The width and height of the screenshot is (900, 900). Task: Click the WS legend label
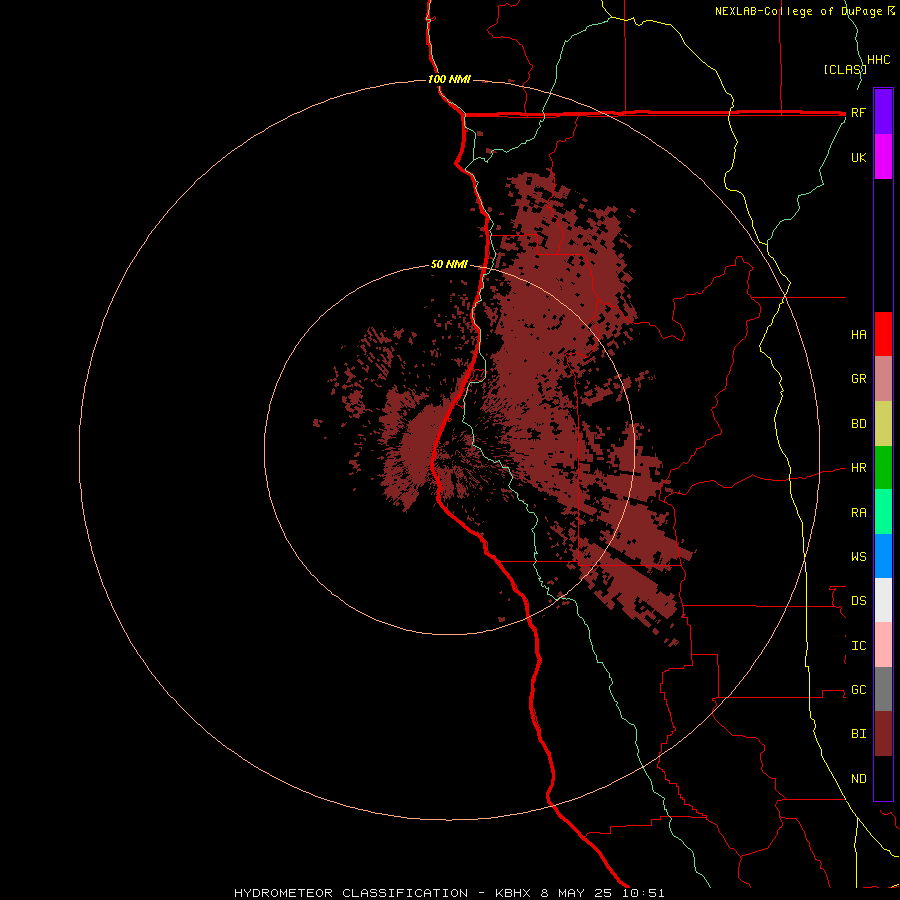point(859,556)
